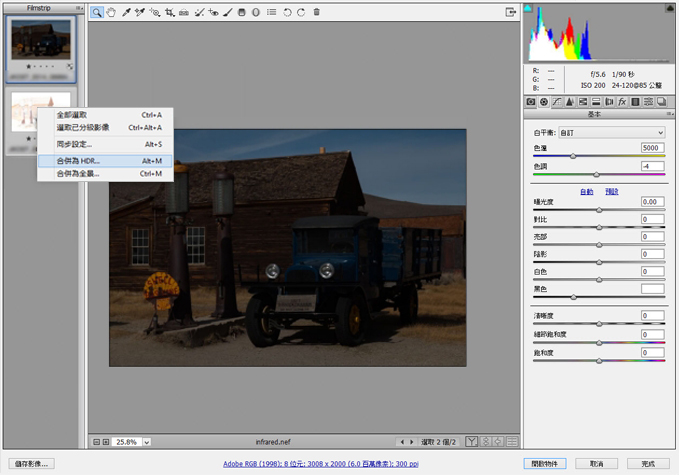The image size is (679, 475).
Task: Toggle highlight clipping warning in histogram
Action: (x=669, y=8)
